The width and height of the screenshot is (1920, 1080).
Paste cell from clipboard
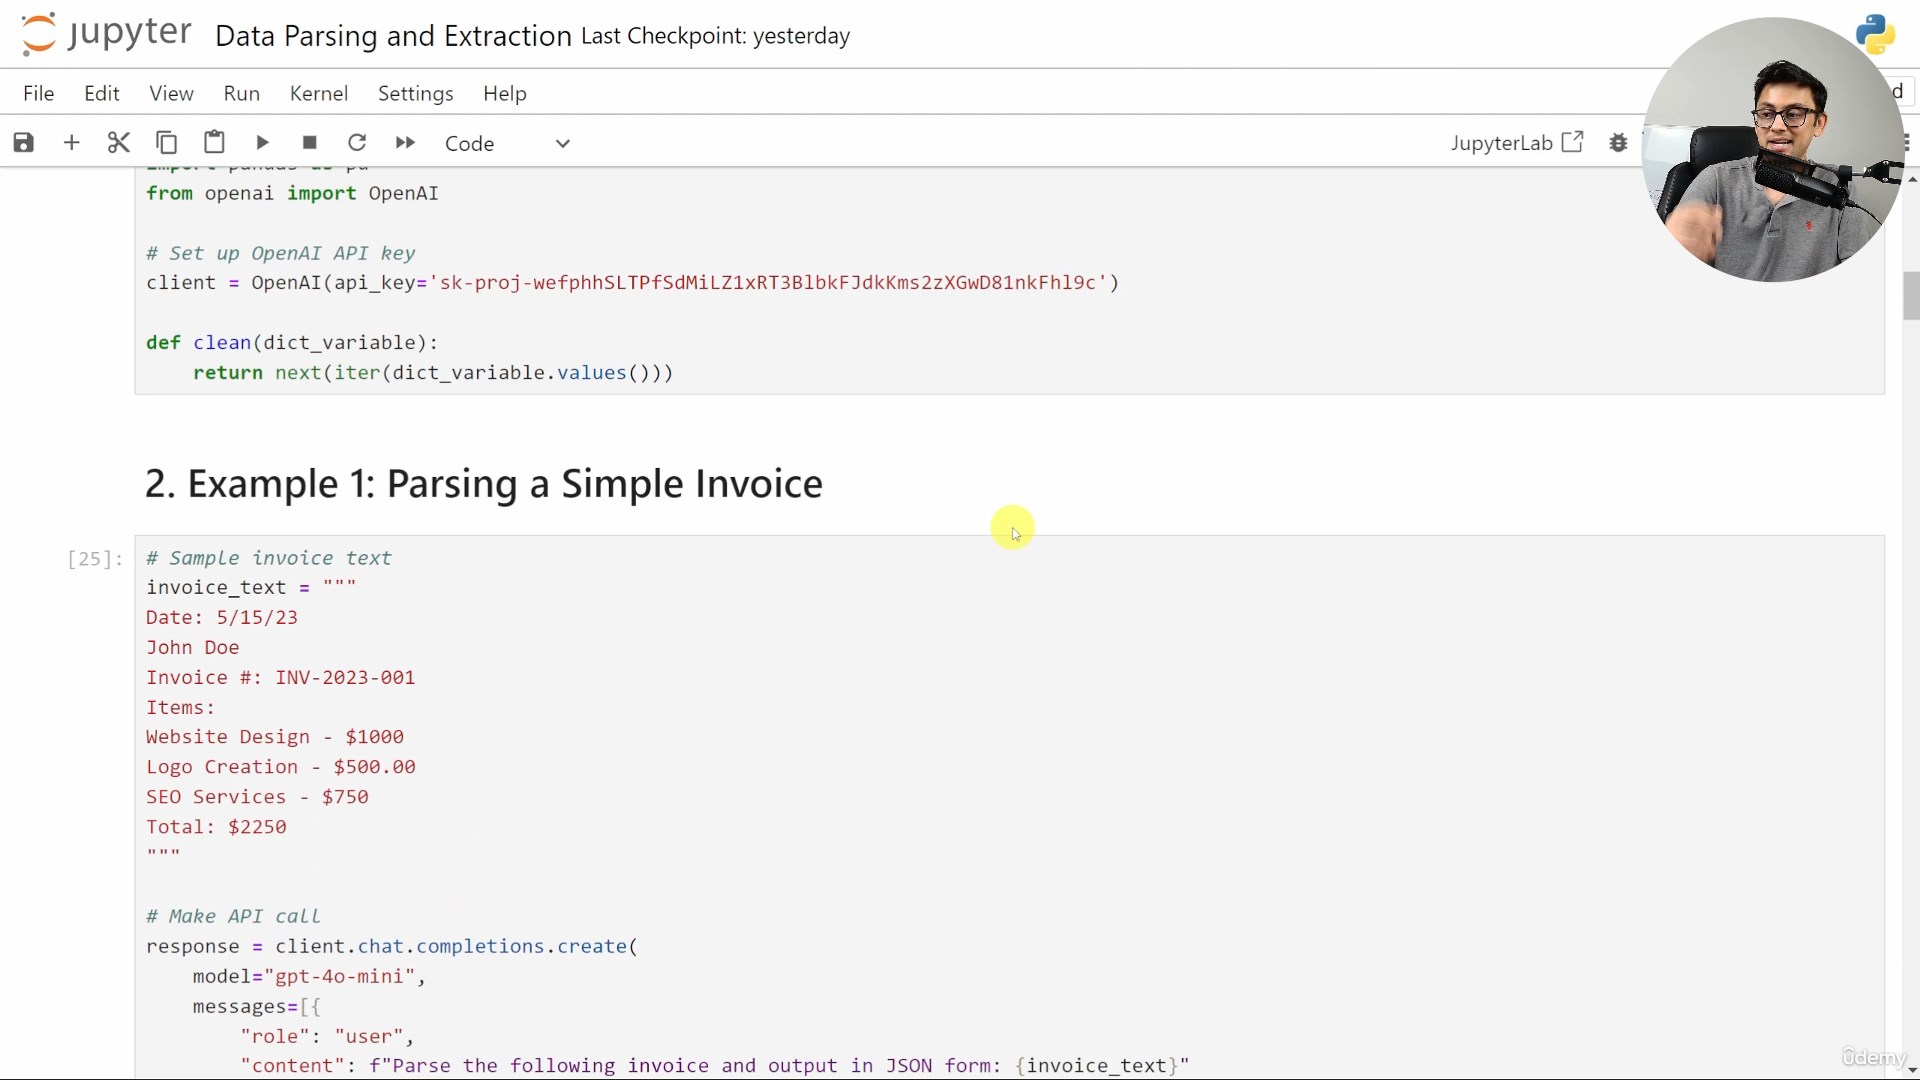214,142
